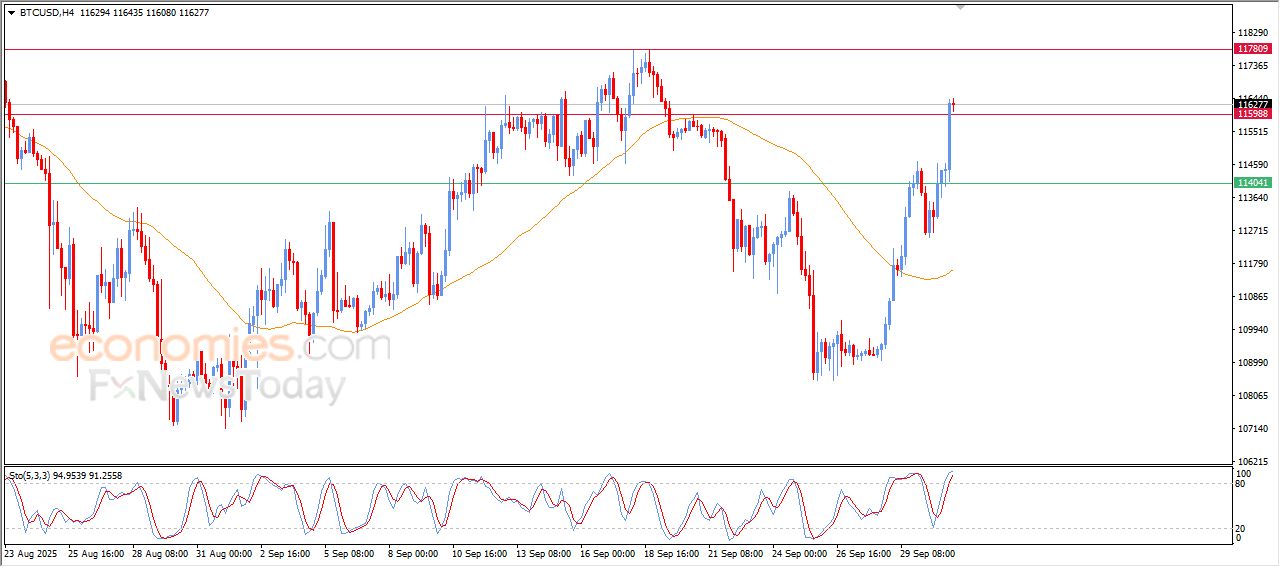The width and height of the screenshot is (1280, 567).
Task: Click the green 114041 price tag
Action: [1252, 183]
